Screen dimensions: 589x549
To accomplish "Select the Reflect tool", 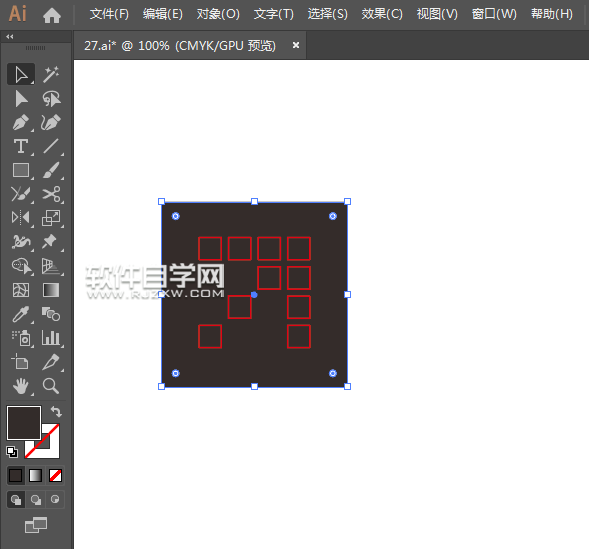I will coord(21,218).
